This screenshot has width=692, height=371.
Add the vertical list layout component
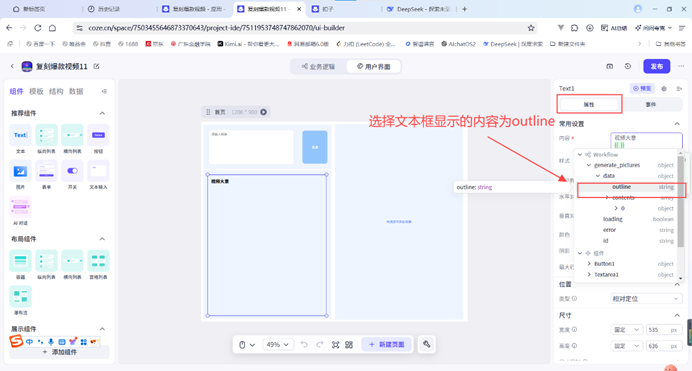tap(46, 261)
